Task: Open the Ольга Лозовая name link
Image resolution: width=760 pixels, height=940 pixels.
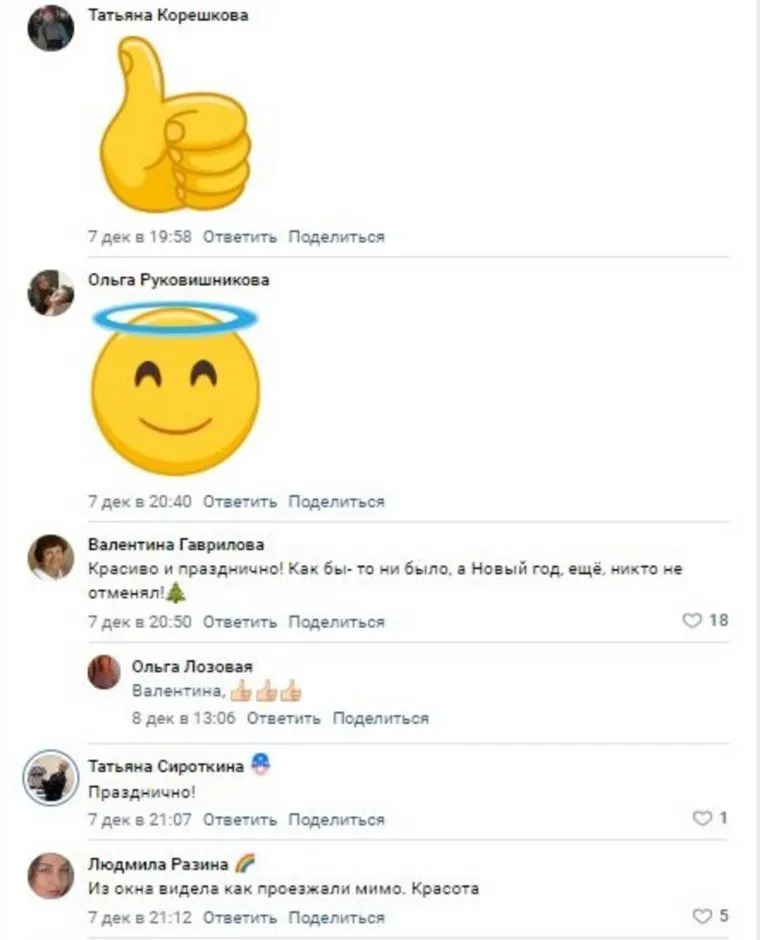Action: [192, 667]
